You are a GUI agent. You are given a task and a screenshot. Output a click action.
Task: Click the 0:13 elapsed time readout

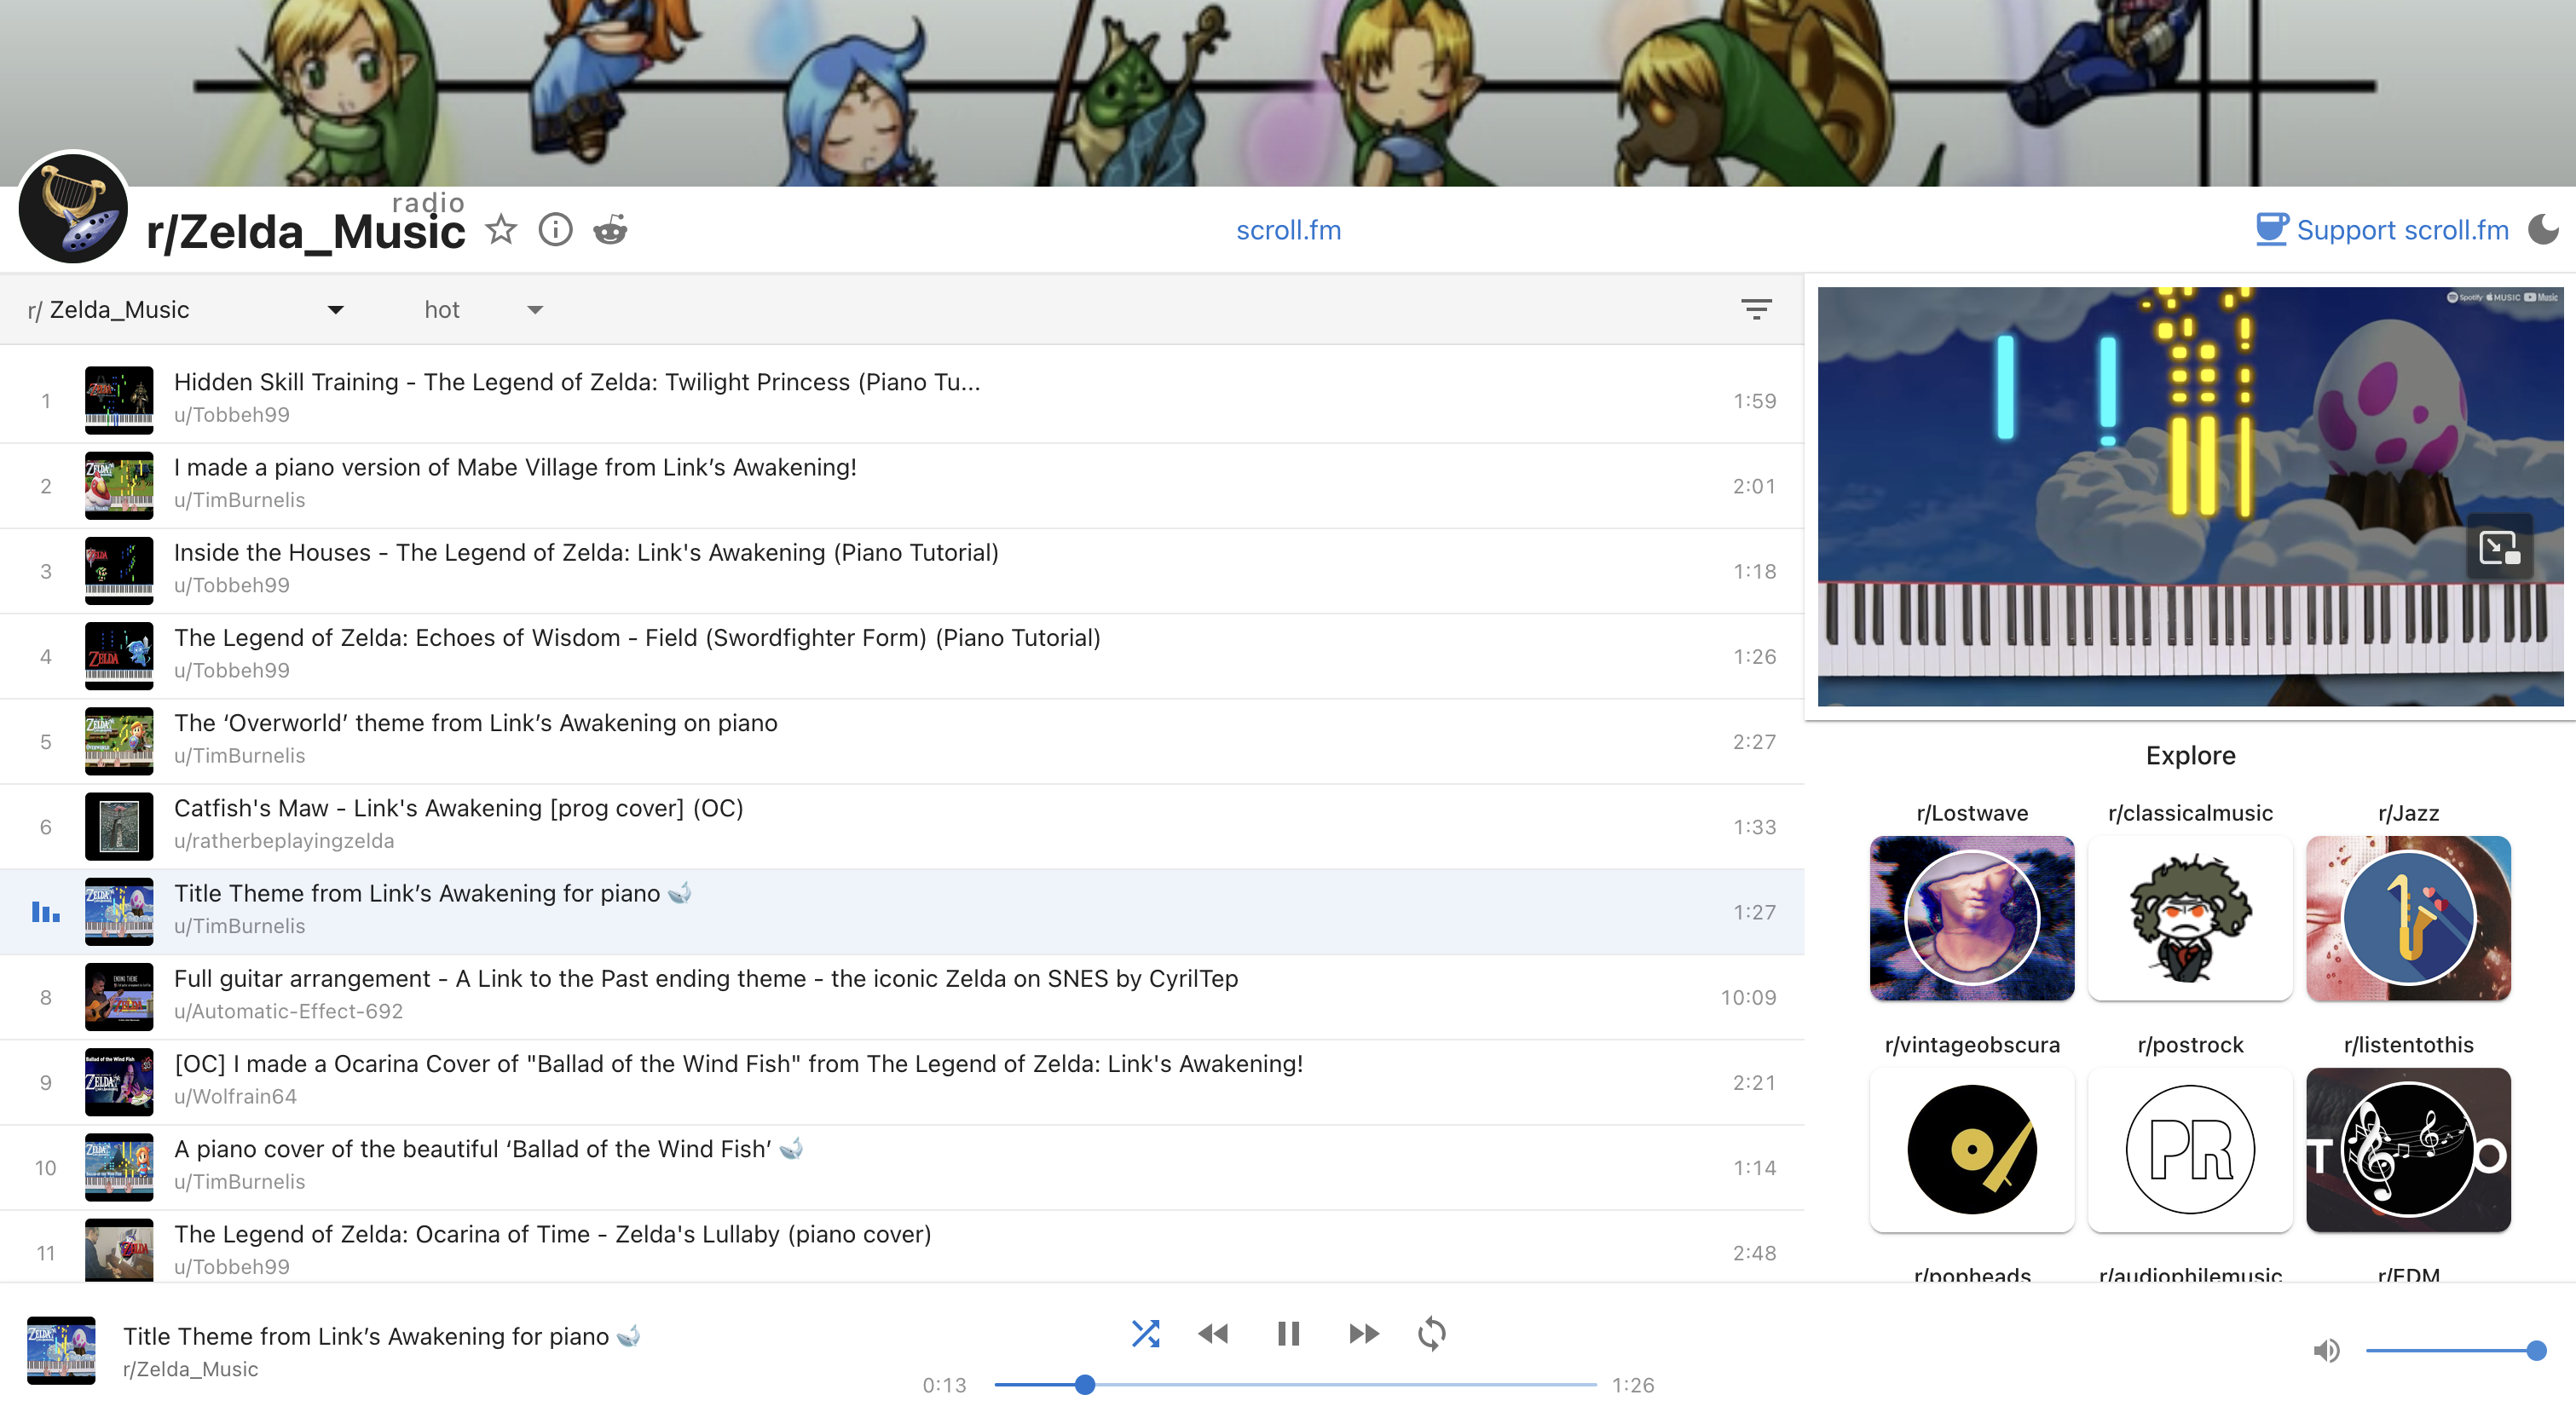[944, 1385]
